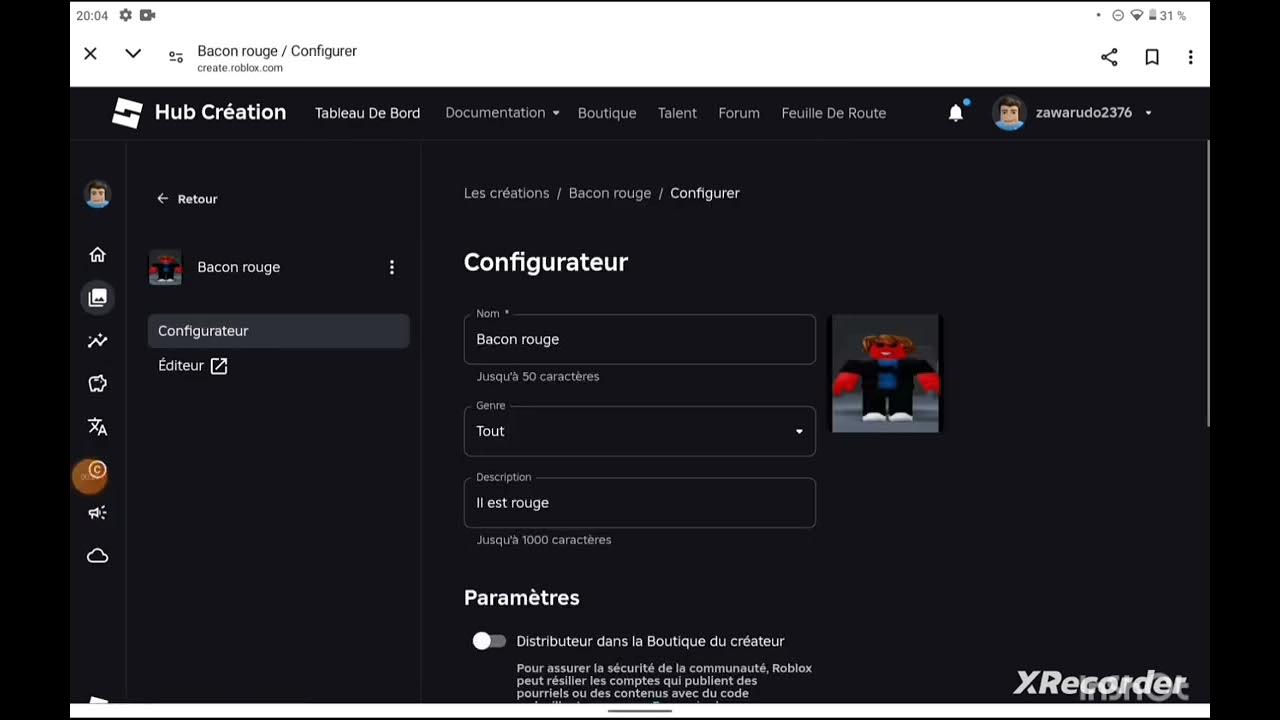The width and height of the screenshot is (1280, 720).
Task: Open translation sidebar icon
Action: coord(97,427)
